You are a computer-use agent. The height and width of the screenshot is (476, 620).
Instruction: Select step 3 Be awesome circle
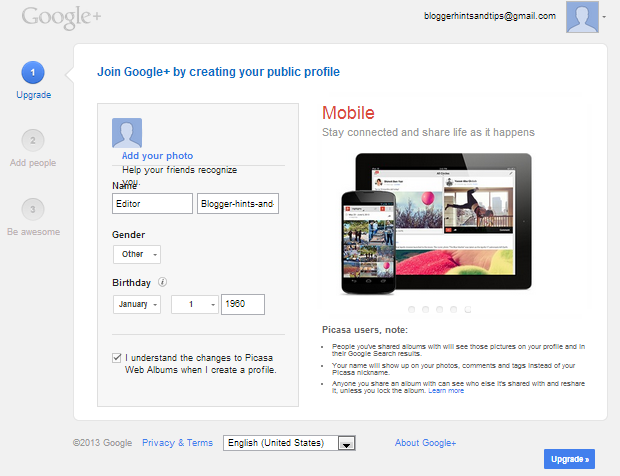(33, 209)
